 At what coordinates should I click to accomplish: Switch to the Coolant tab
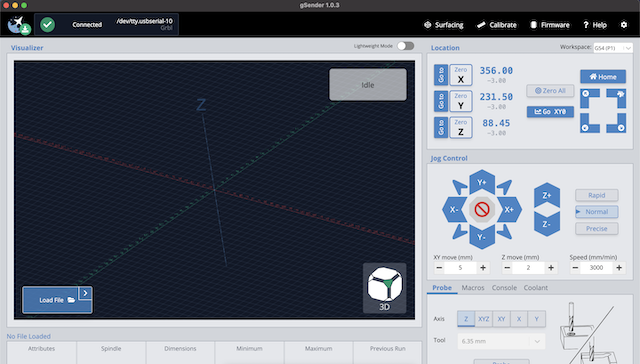[536, 288]
